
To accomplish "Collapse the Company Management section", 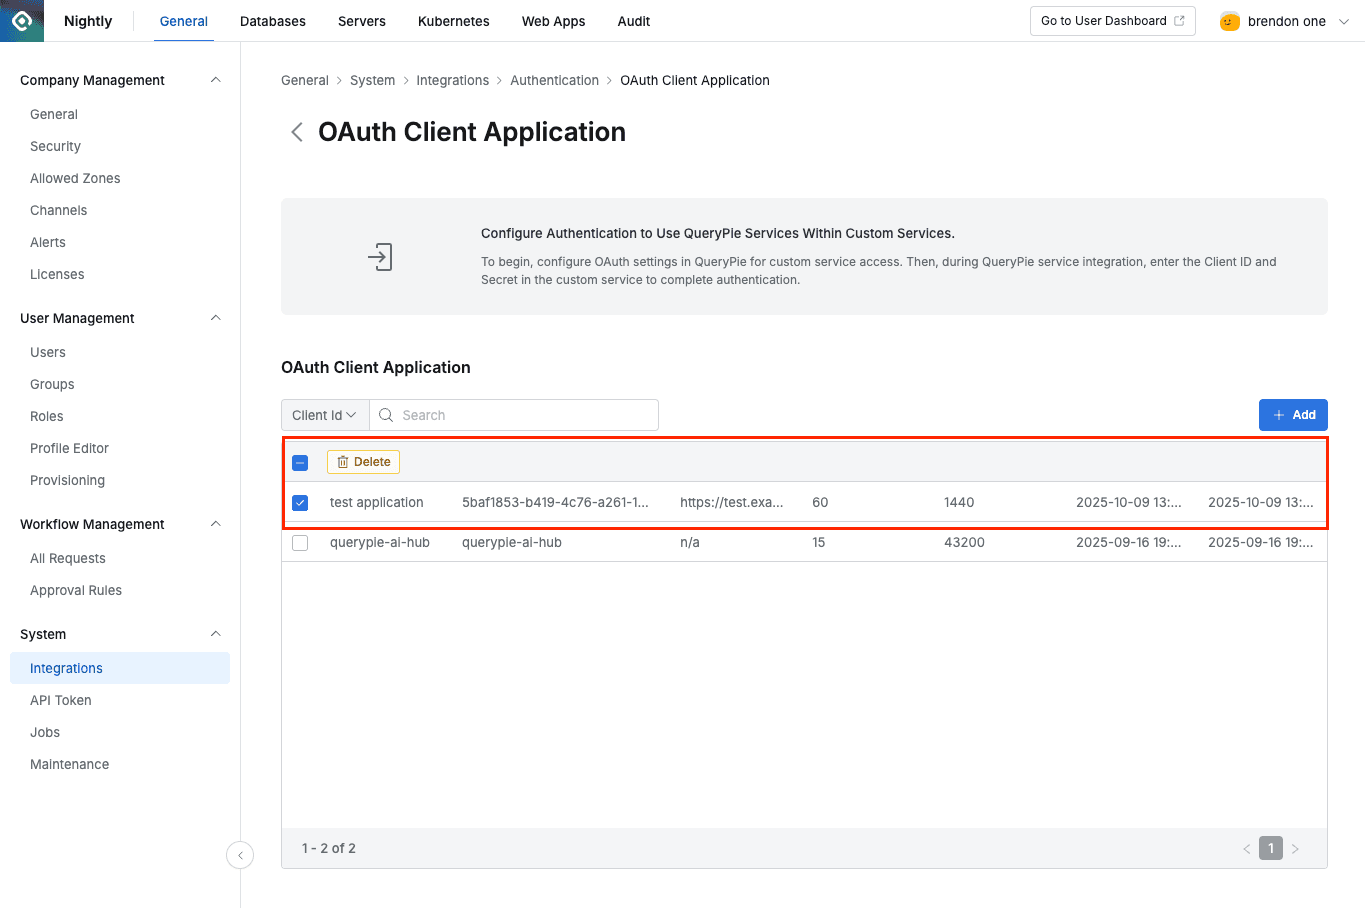I will [215, 79].
